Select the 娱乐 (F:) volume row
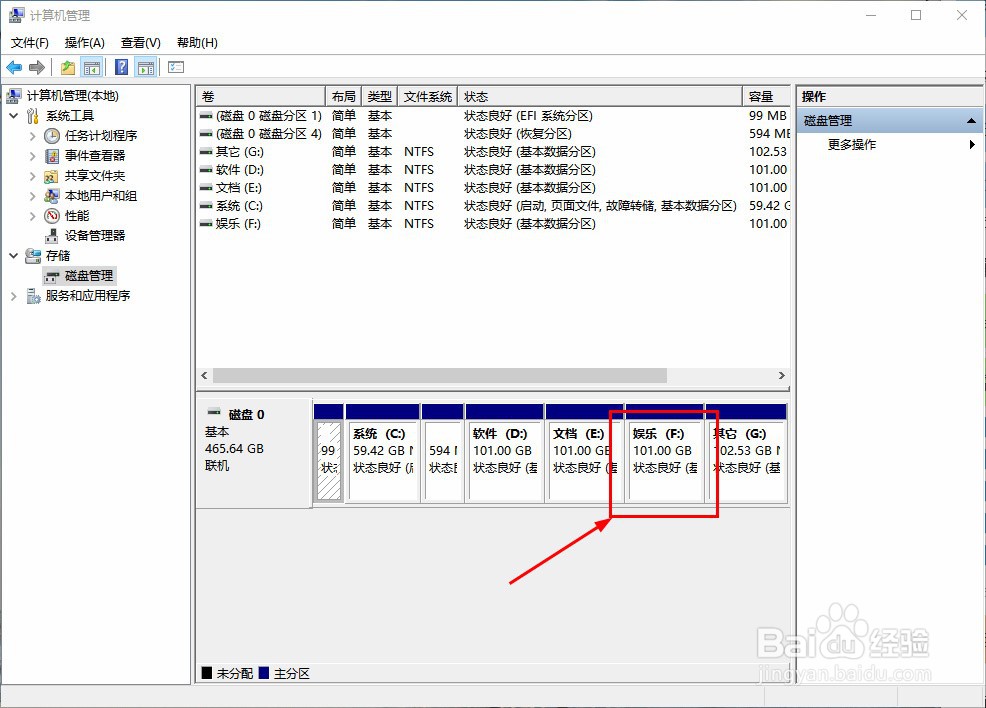This screenshot has width=986, height=708. click(x=494, y=224)
